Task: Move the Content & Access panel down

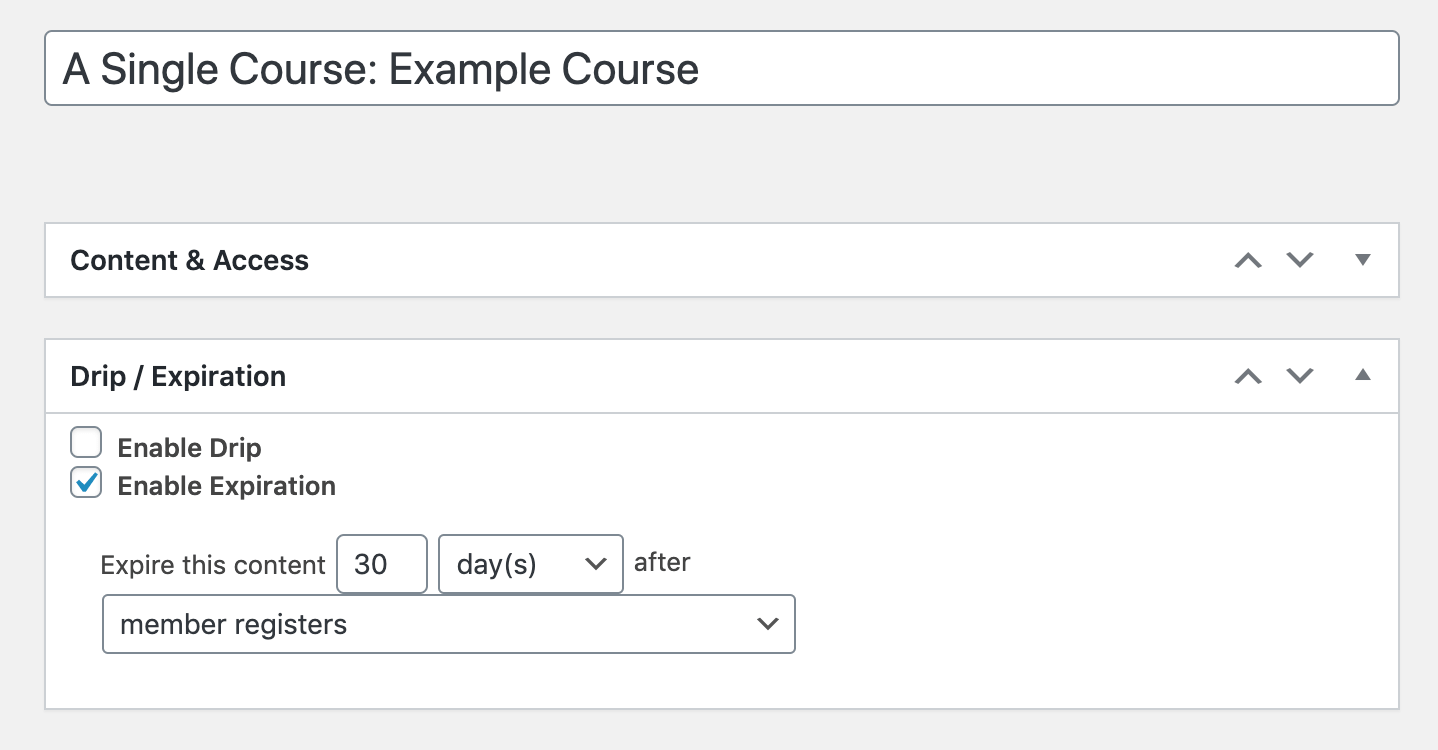Action: pyautogui.click(x=1299, y=260)
